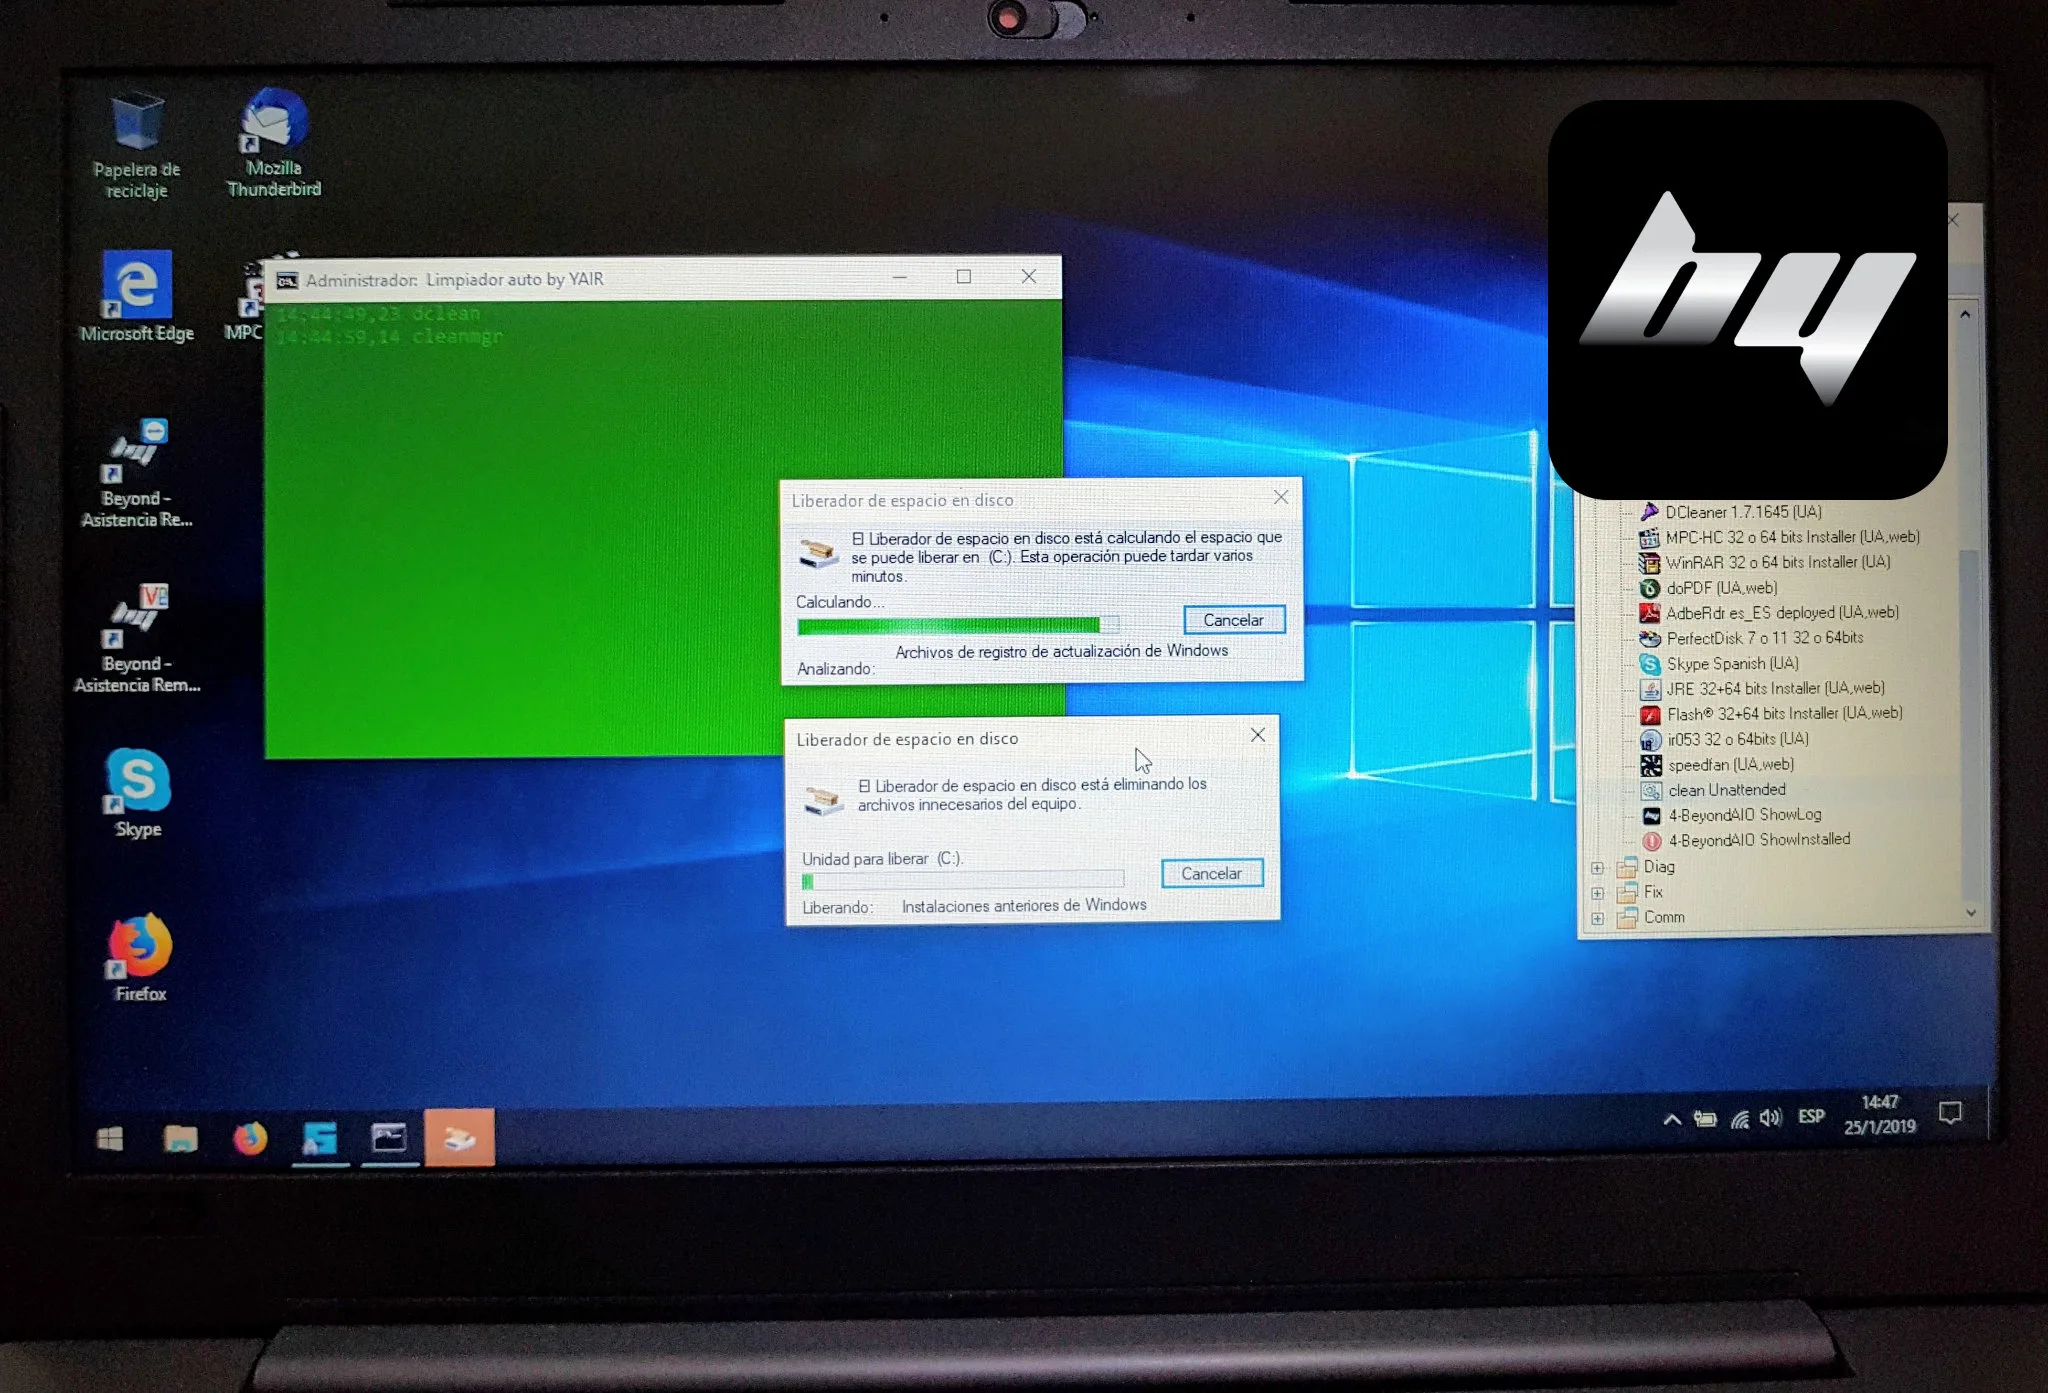The image size is (2048, 1393).
Task: Cancel the Calculando disk cleanup dialog
Action: [x=1233, y=620]
